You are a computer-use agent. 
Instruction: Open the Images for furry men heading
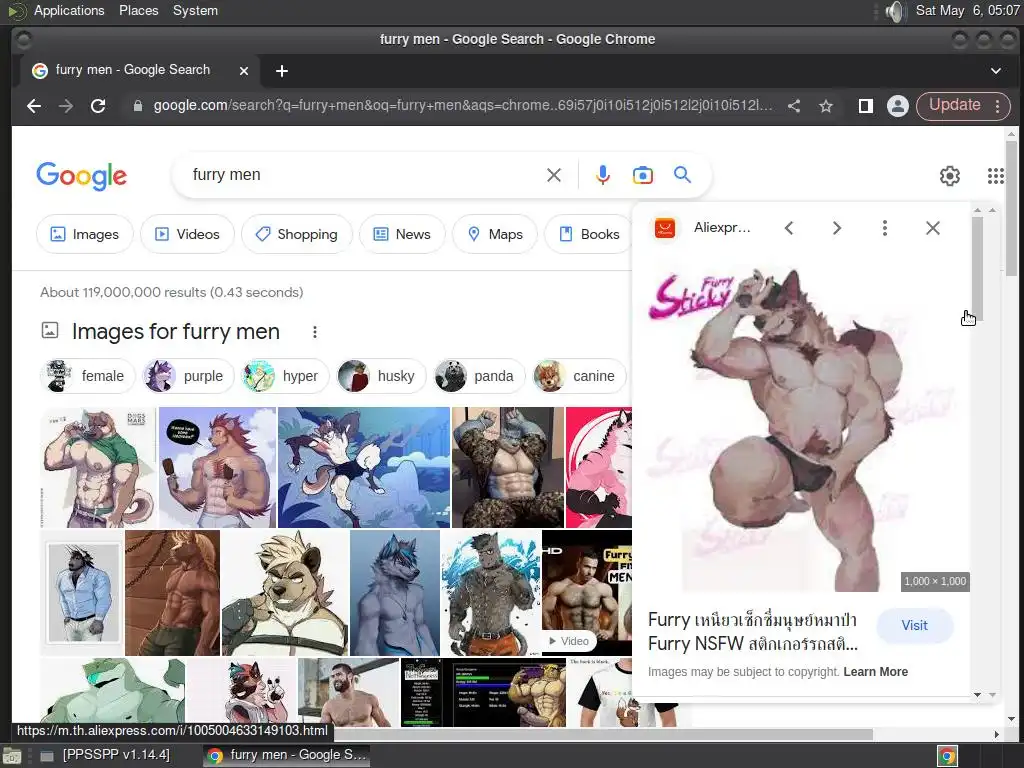click(x=176, y=332)
